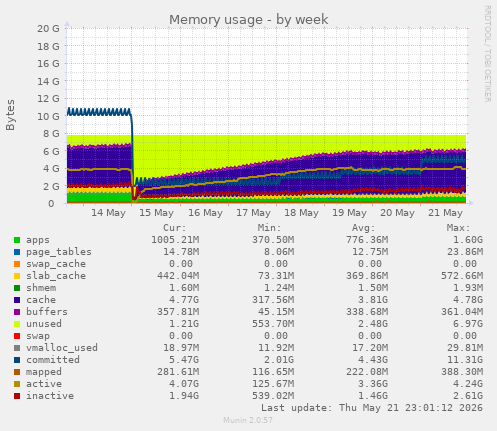Click the 'Bytes' y-axis label
The width and height of the screenshot is (497, 431).
[x=10, y=115]
